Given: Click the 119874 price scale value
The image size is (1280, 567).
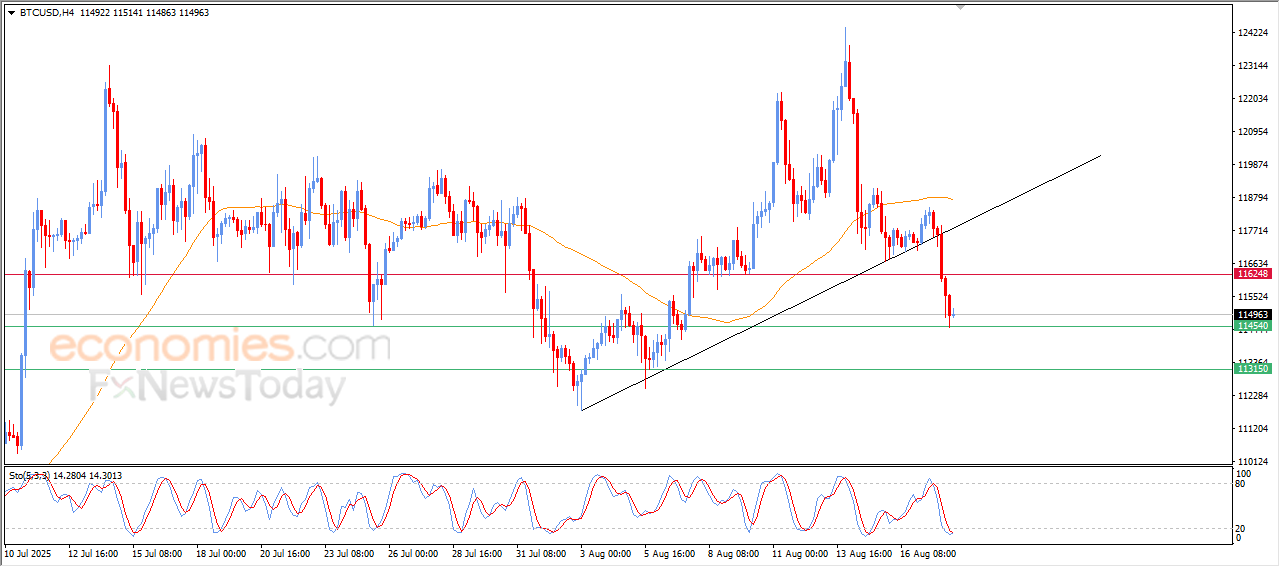Looking at the screenshot, I should [1254, 165].
